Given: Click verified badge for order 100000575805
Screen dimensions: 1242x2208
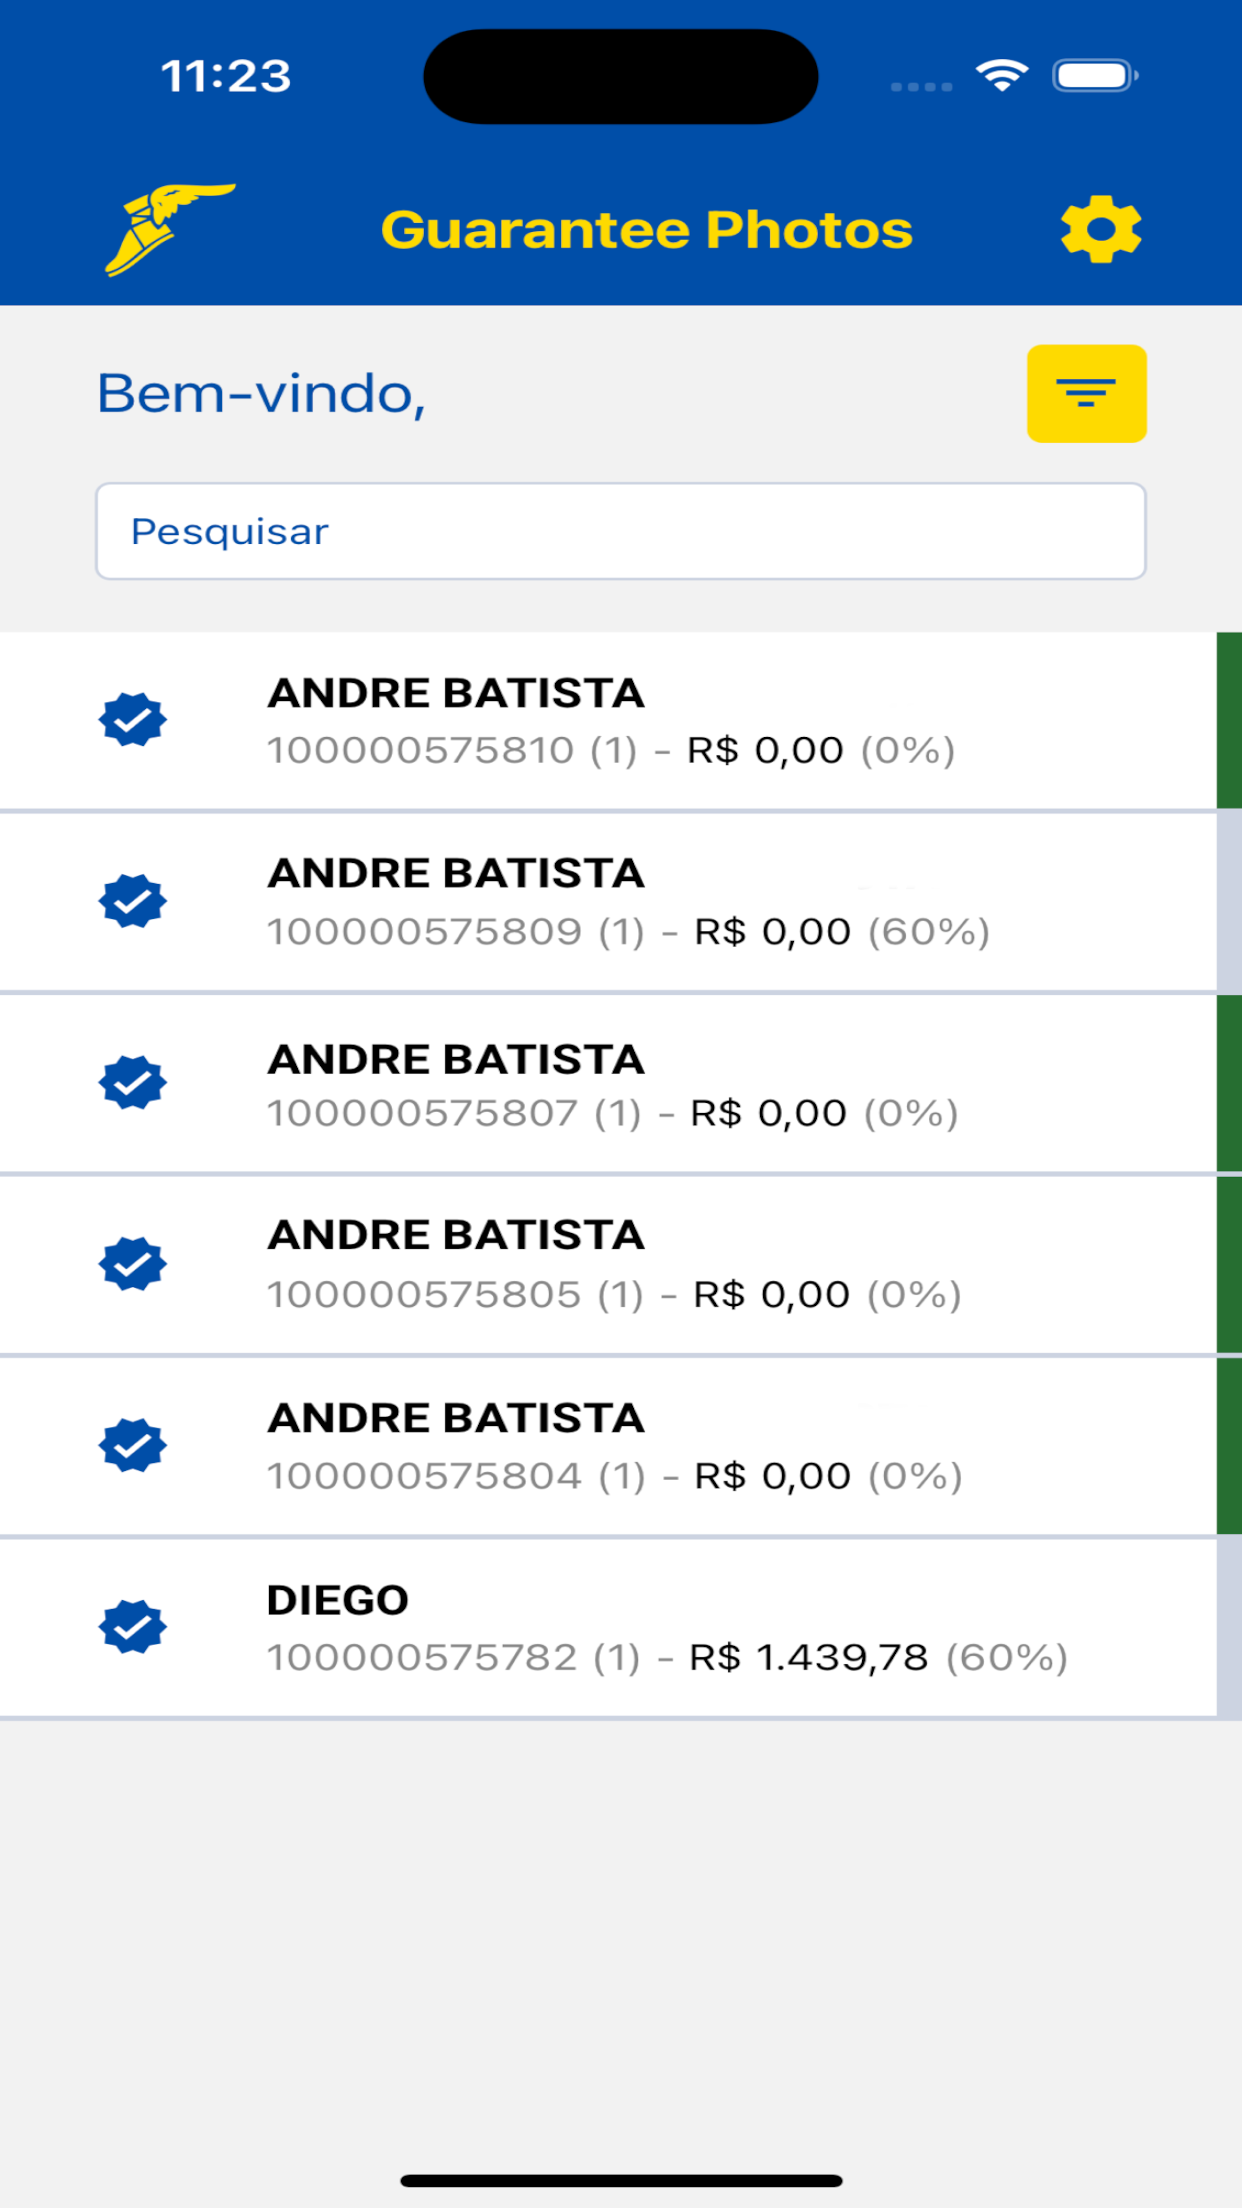Looking at the screenshot, I should tap(132, 1264).
